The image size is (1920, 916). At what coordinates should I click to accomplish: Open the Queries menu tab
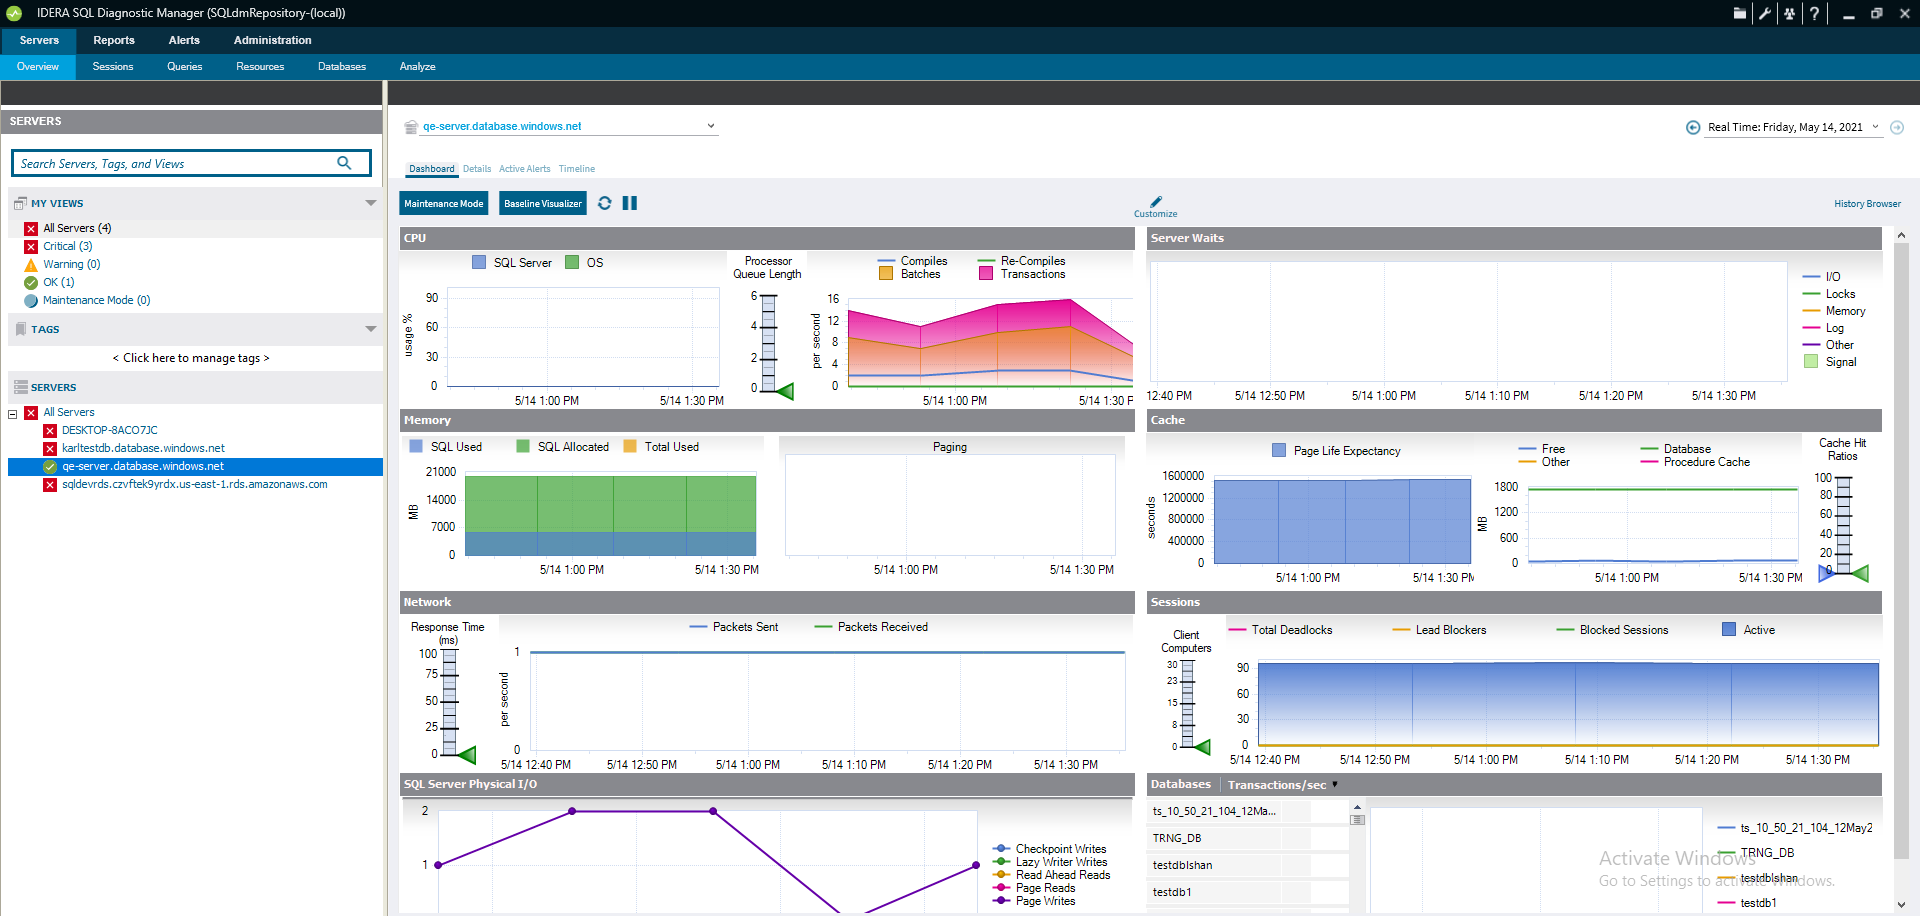tap(184, 67)
